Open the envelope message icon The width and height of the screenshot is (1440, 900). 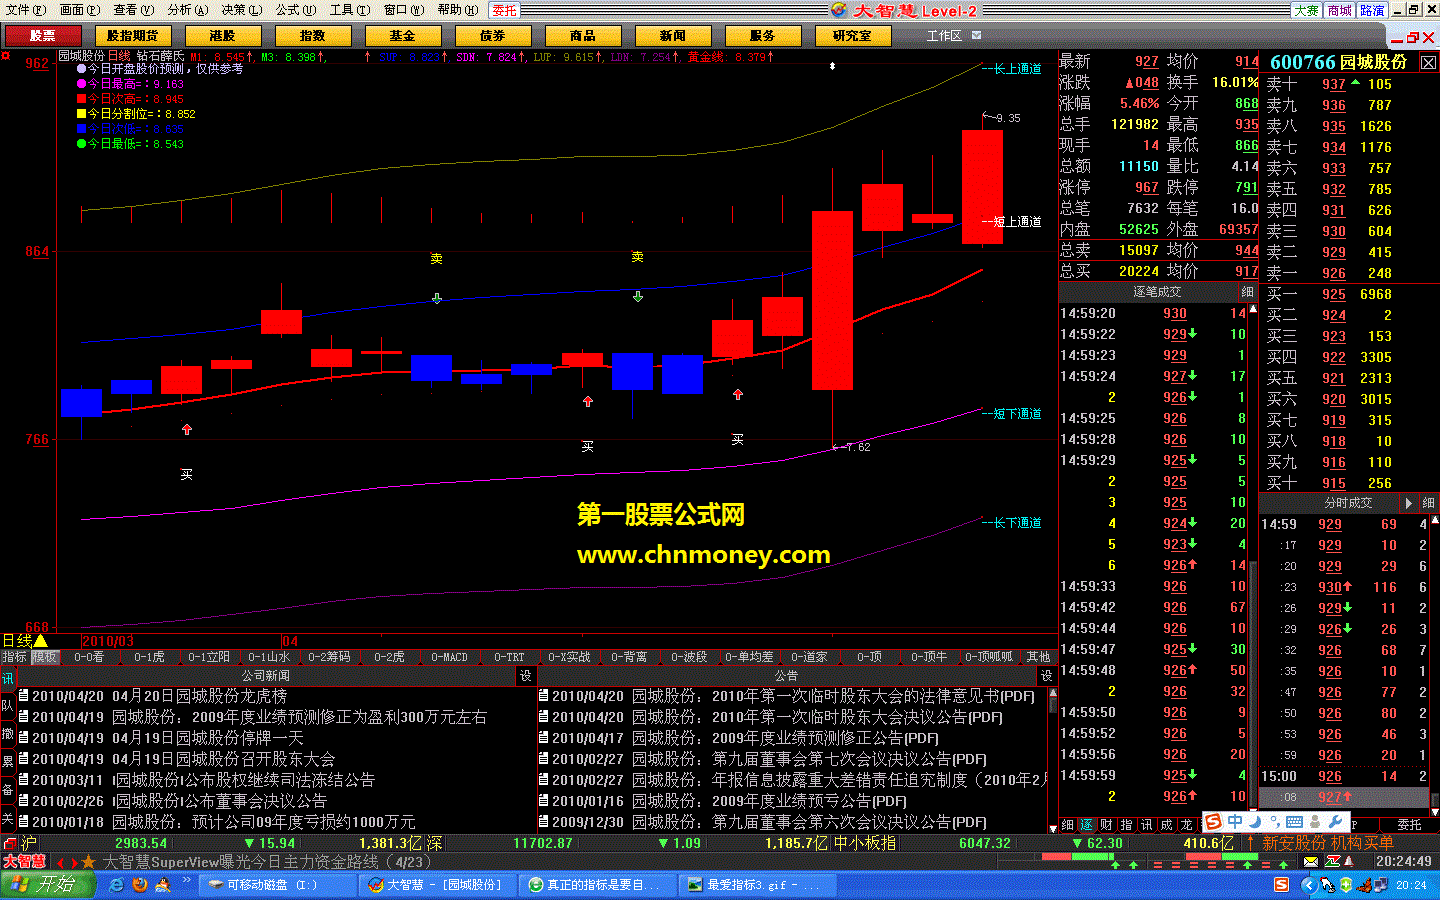point(1312,861)
